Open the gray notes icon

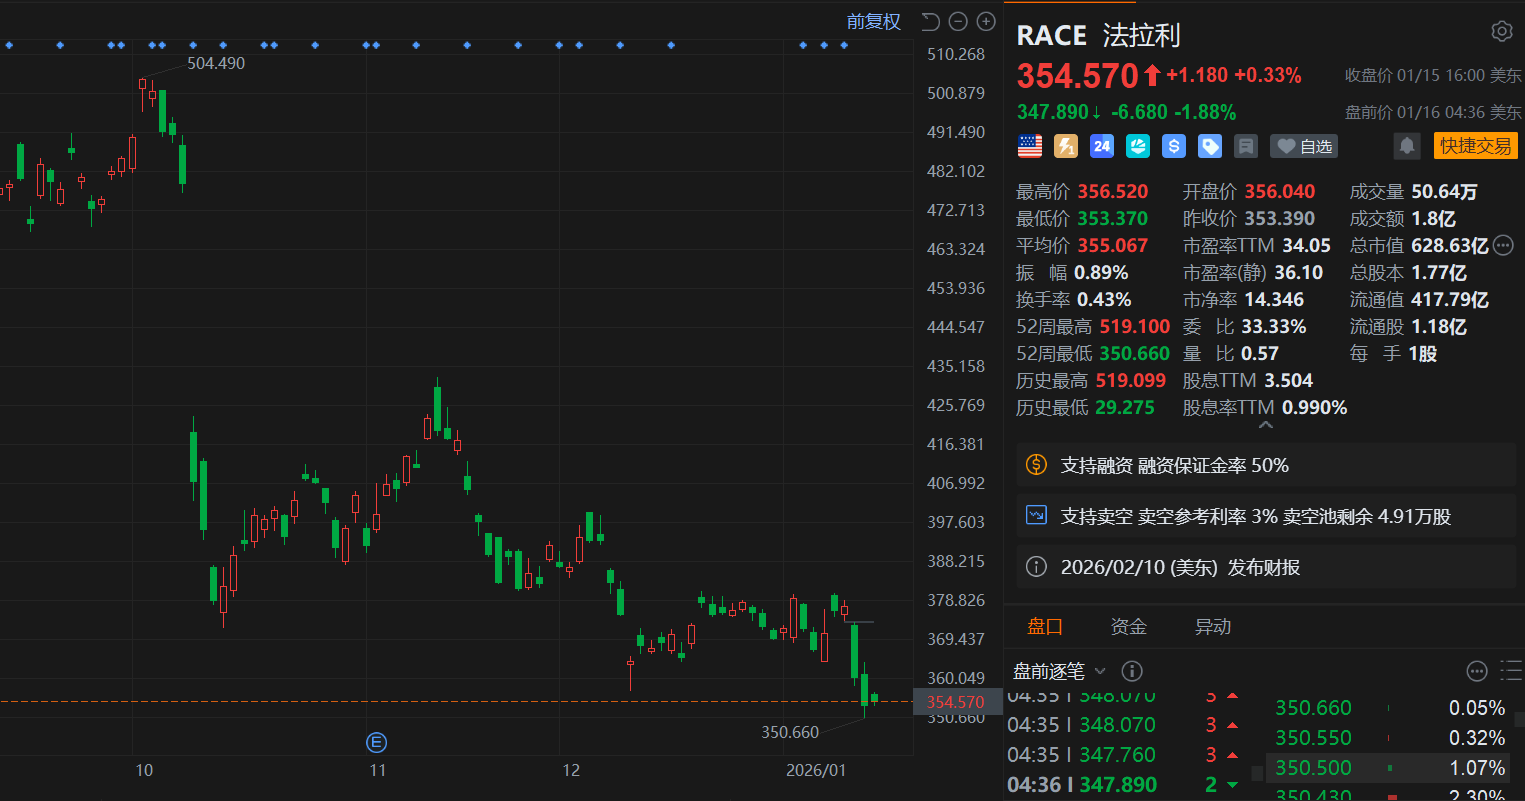1245,147
